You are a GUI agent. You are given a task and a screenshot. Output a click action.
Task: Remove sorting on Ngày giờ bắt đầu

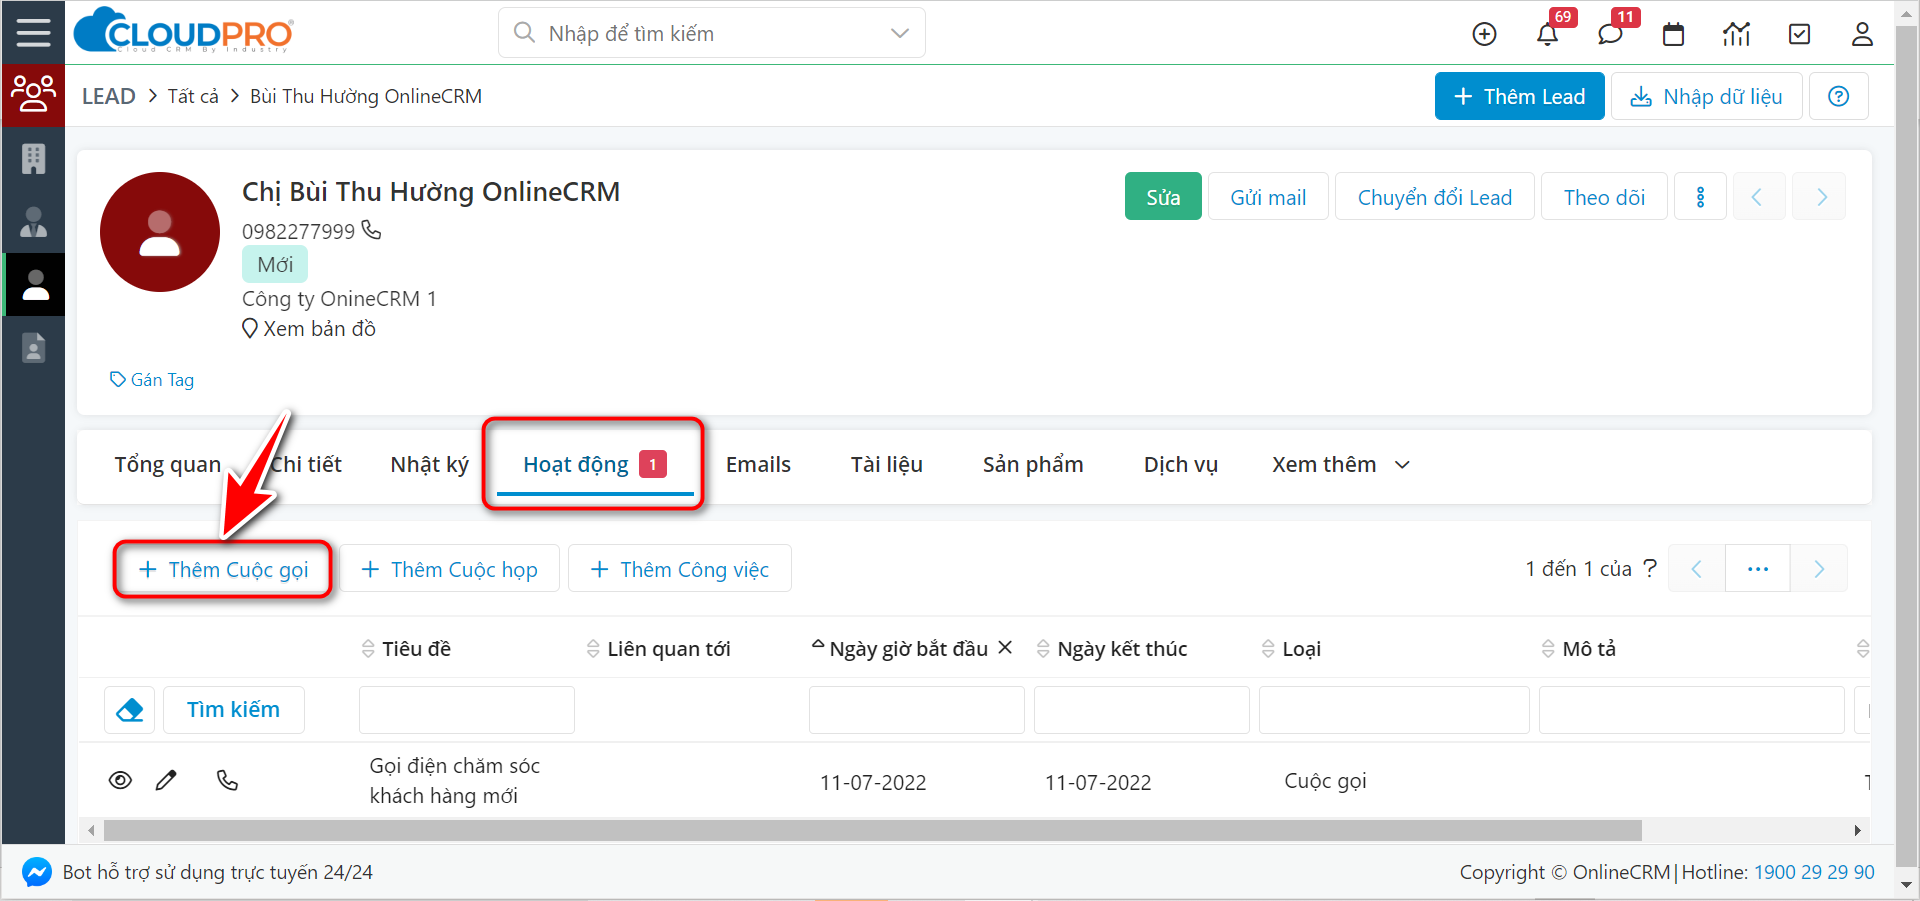tap(1005, 647)
